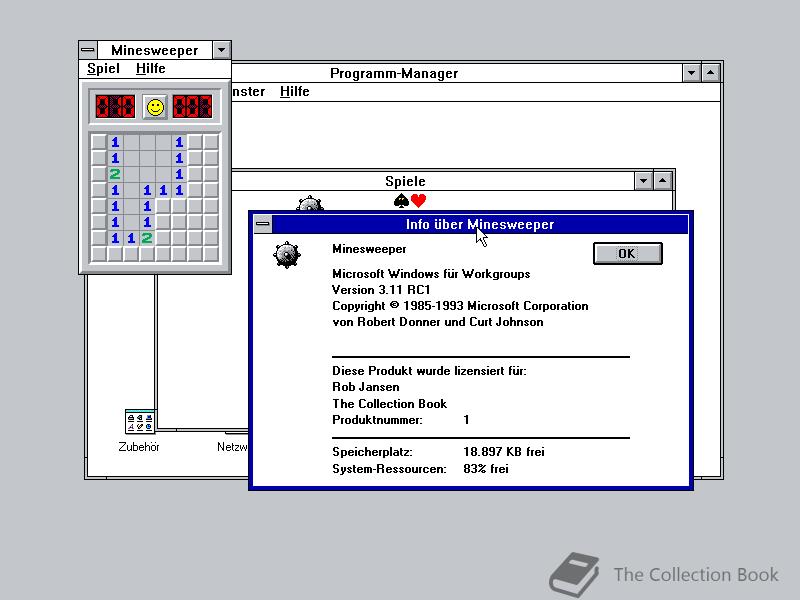Click the 'Speicherplatz:' label
800x600 pixels.
(x=372, y=452)
